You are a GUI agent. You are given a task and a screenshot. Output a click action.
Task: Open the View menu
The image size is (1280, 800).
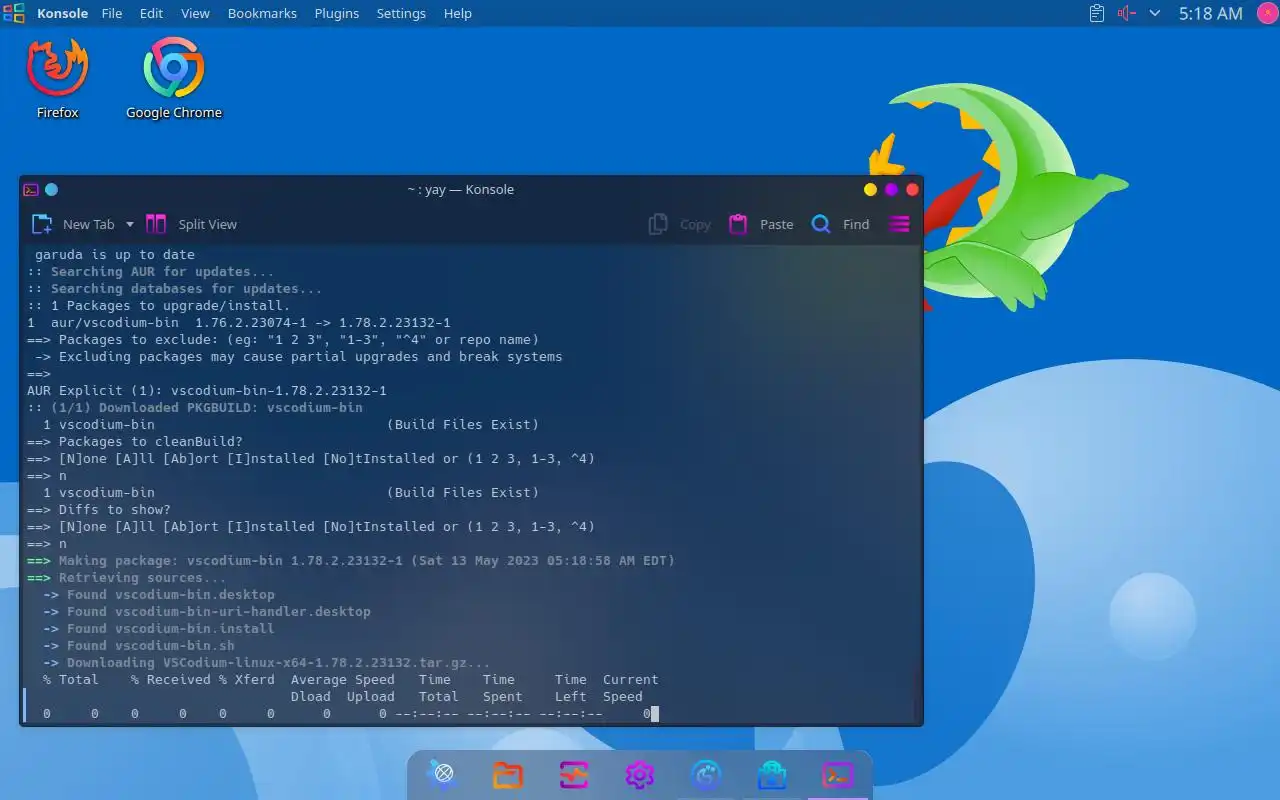click(195, 13)
